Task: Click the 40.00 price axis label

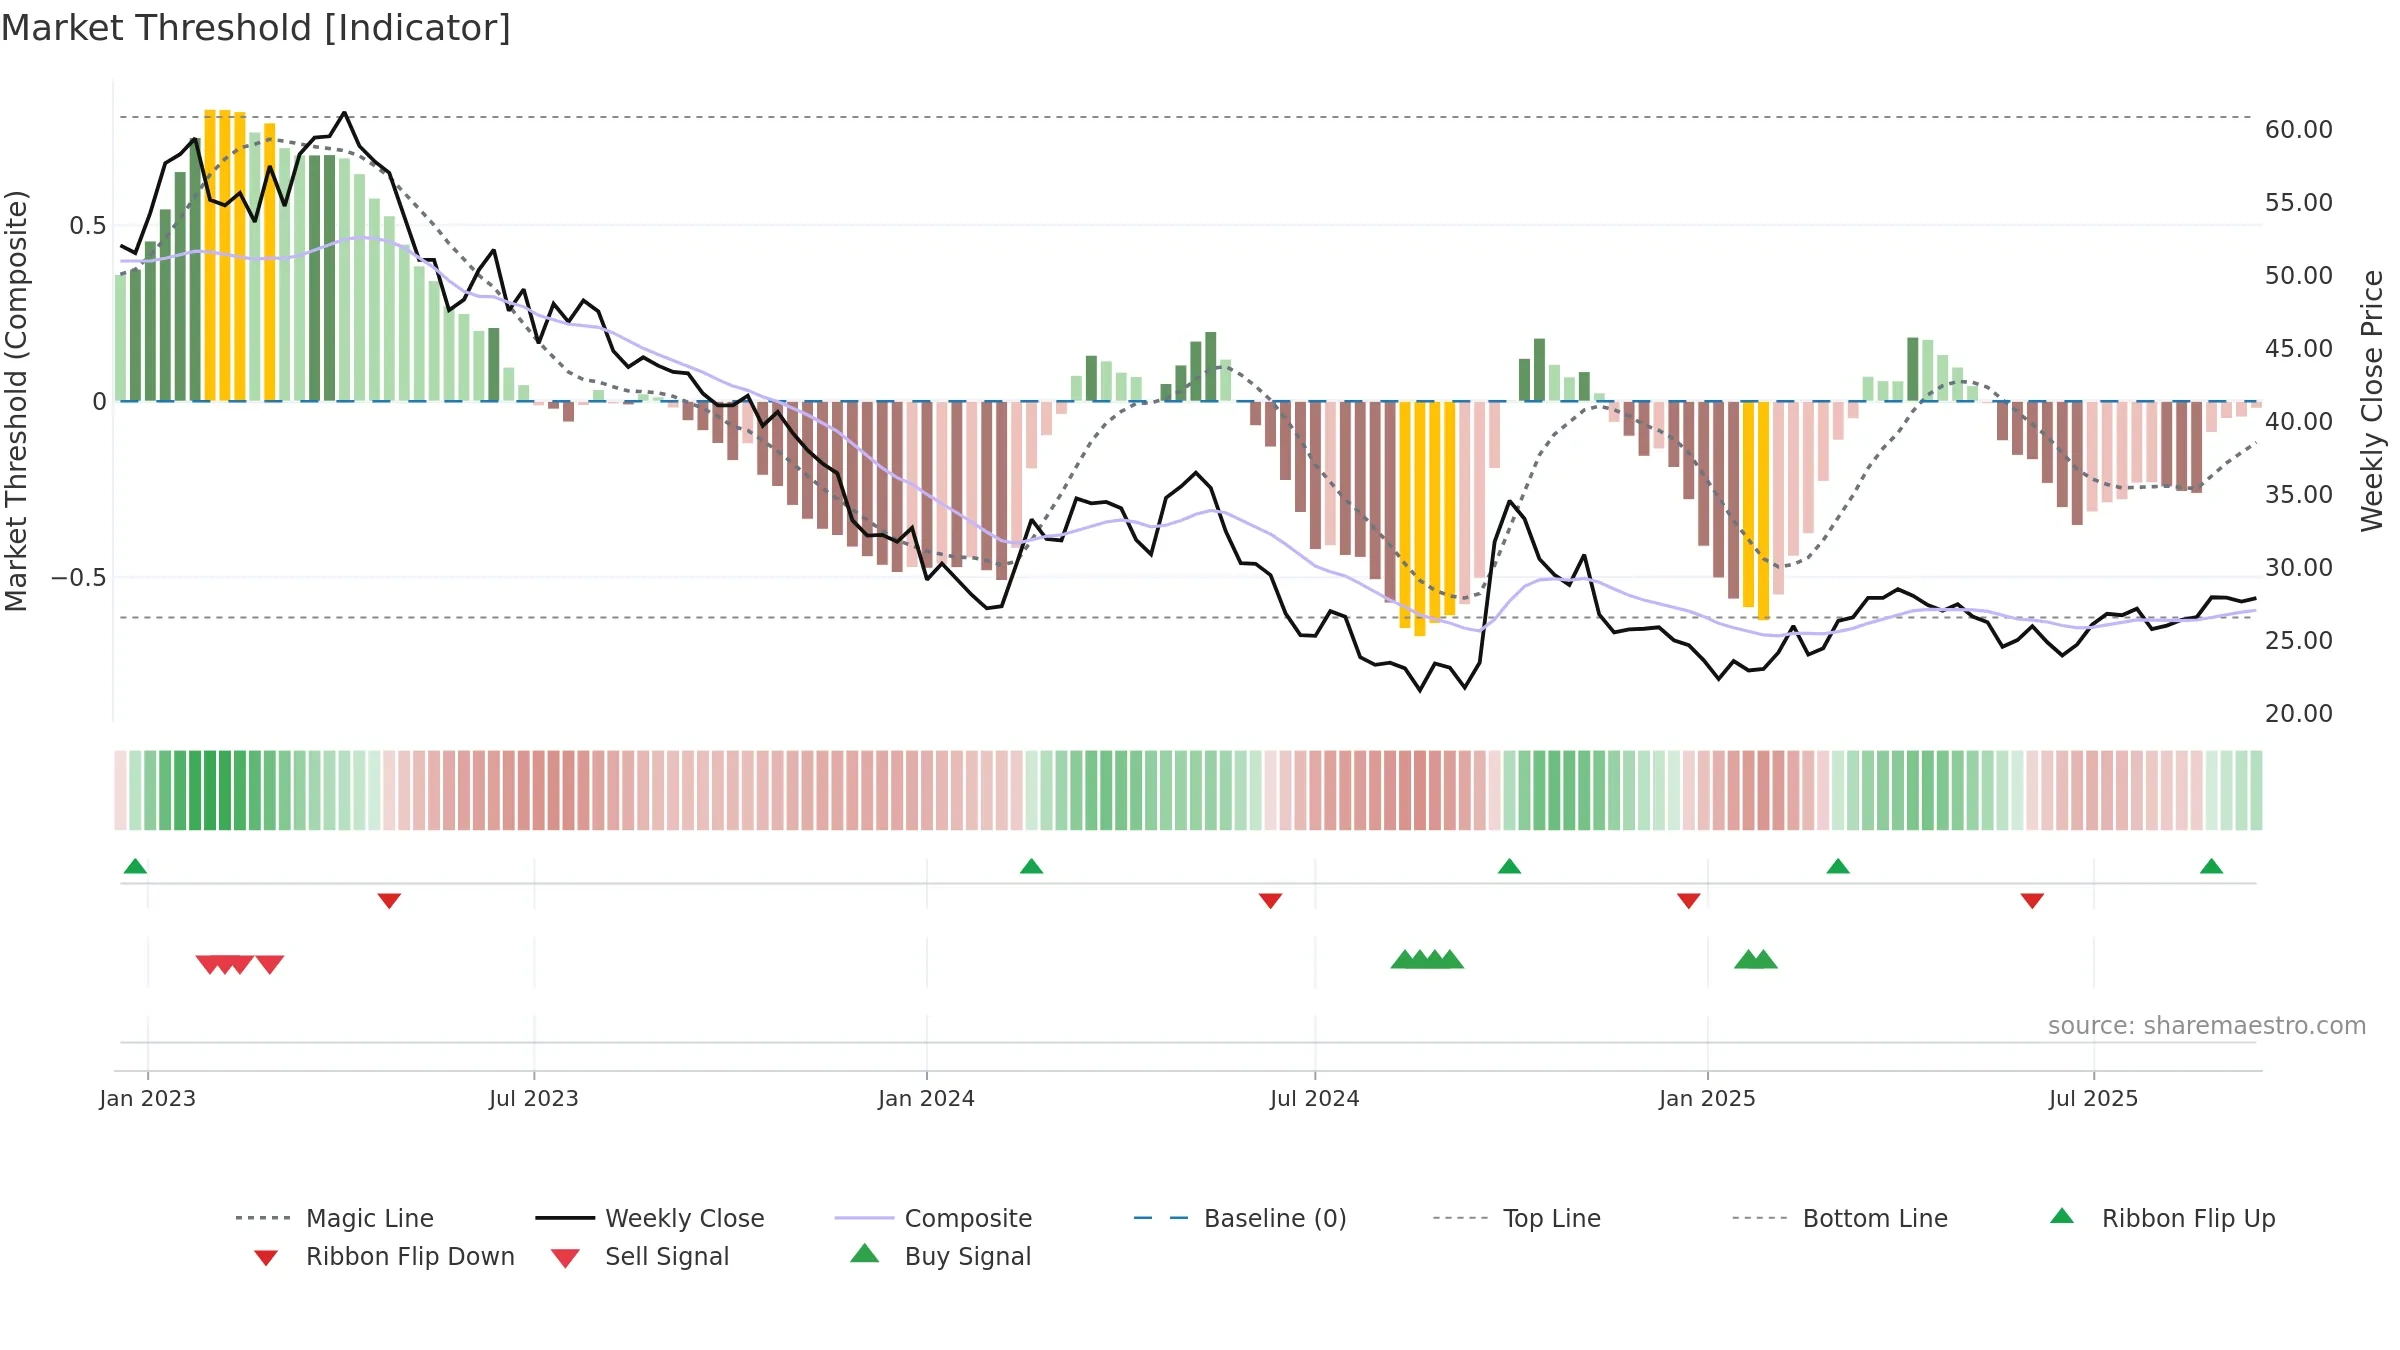Action: click(x=2298, y=421)
